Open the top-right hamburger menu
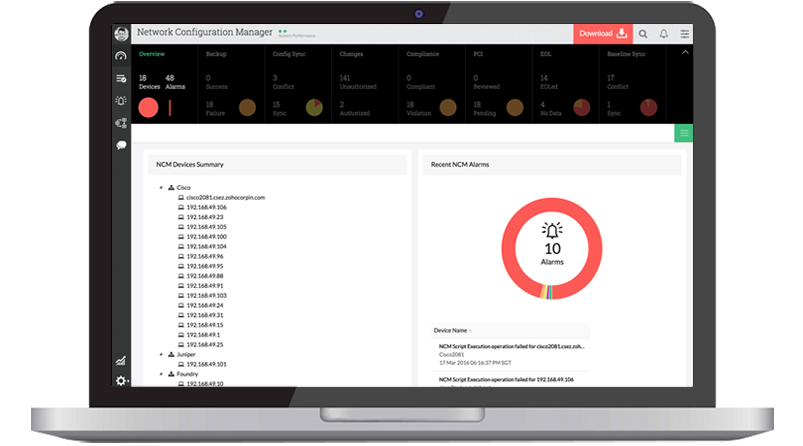The image size is (803, 446). tap(685, 34)
